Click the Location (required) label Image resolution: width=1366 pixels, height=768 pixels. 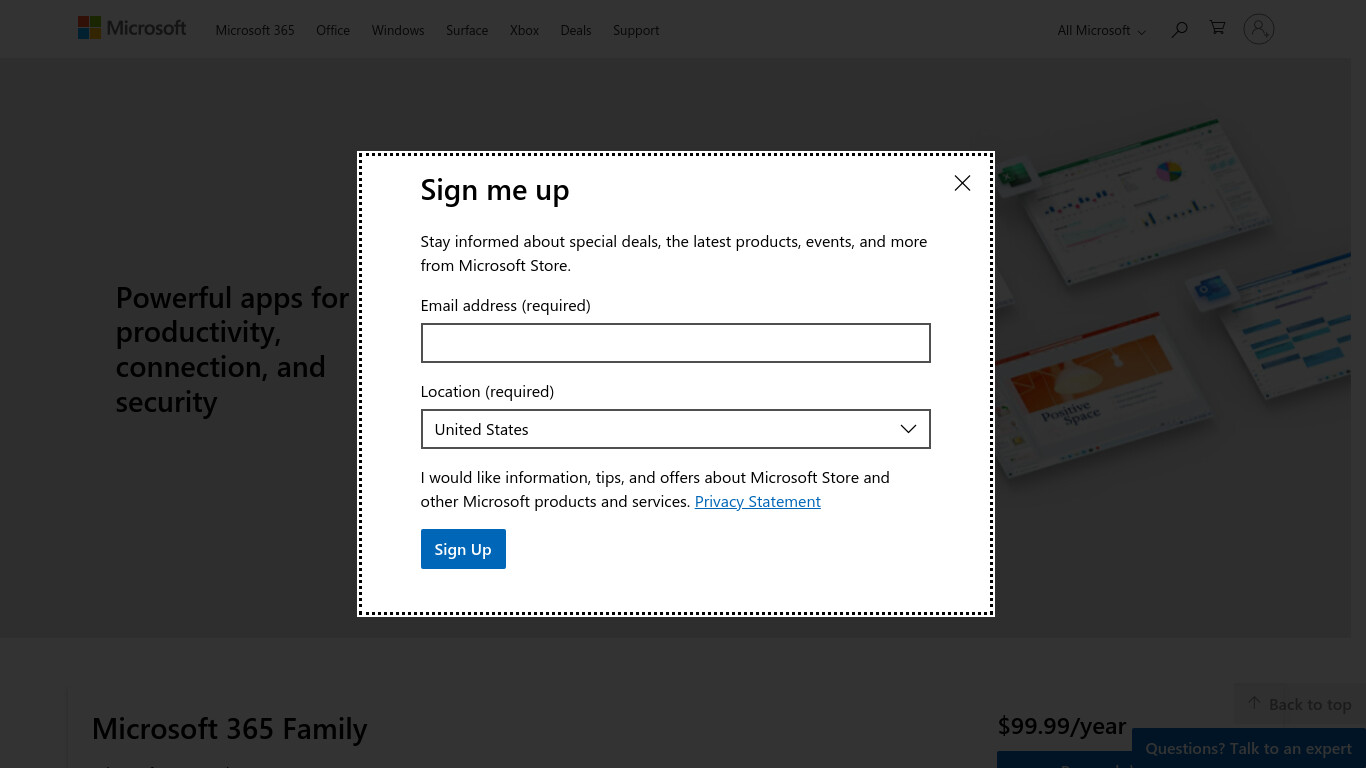pos(487,392)
